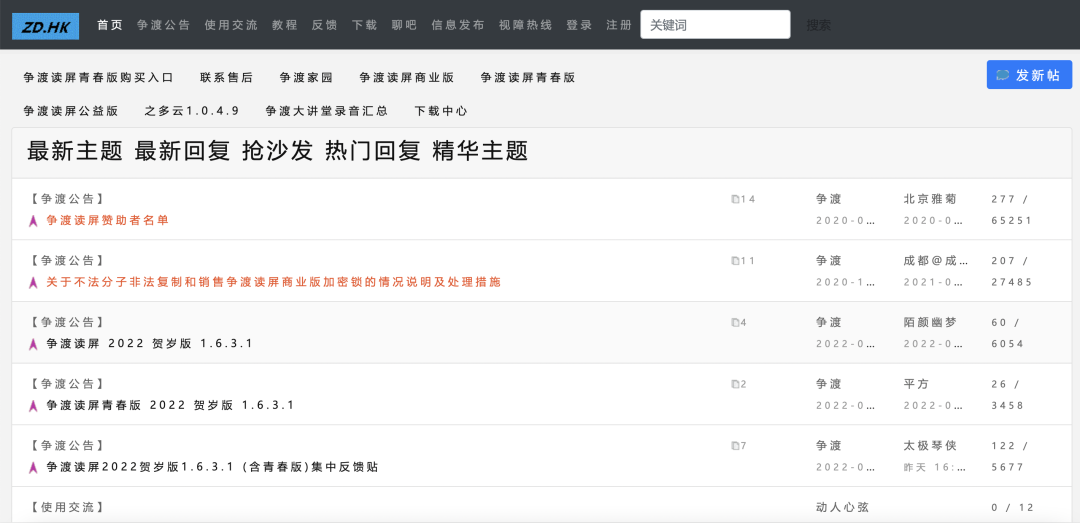Switch to the 精华主题 tab

point(480,152)
